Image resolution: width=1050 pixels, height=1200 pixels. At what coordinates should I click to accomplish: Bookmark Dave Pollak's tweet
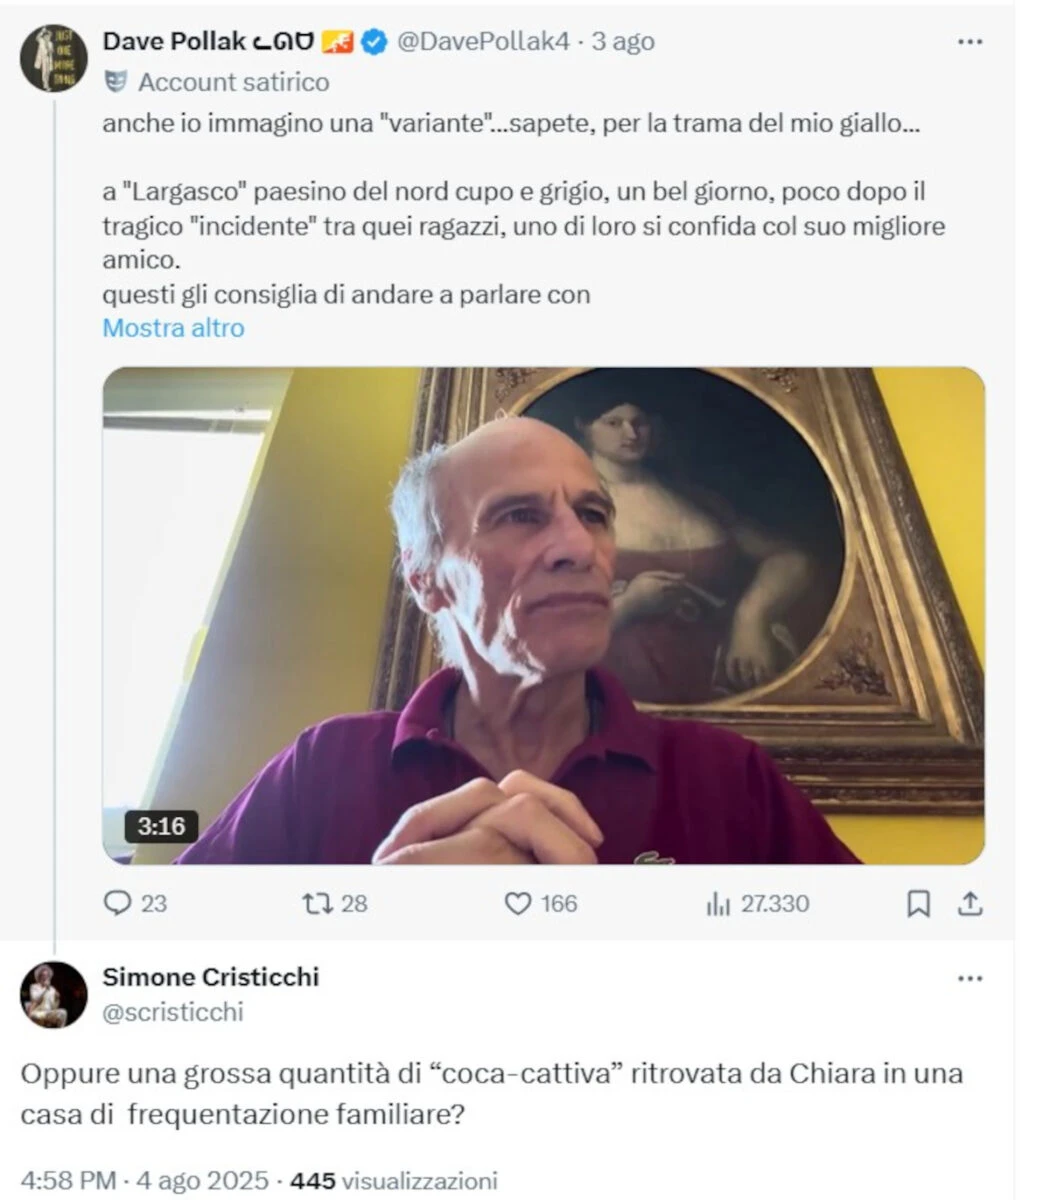pyautogui.click(x=918, y=904)
